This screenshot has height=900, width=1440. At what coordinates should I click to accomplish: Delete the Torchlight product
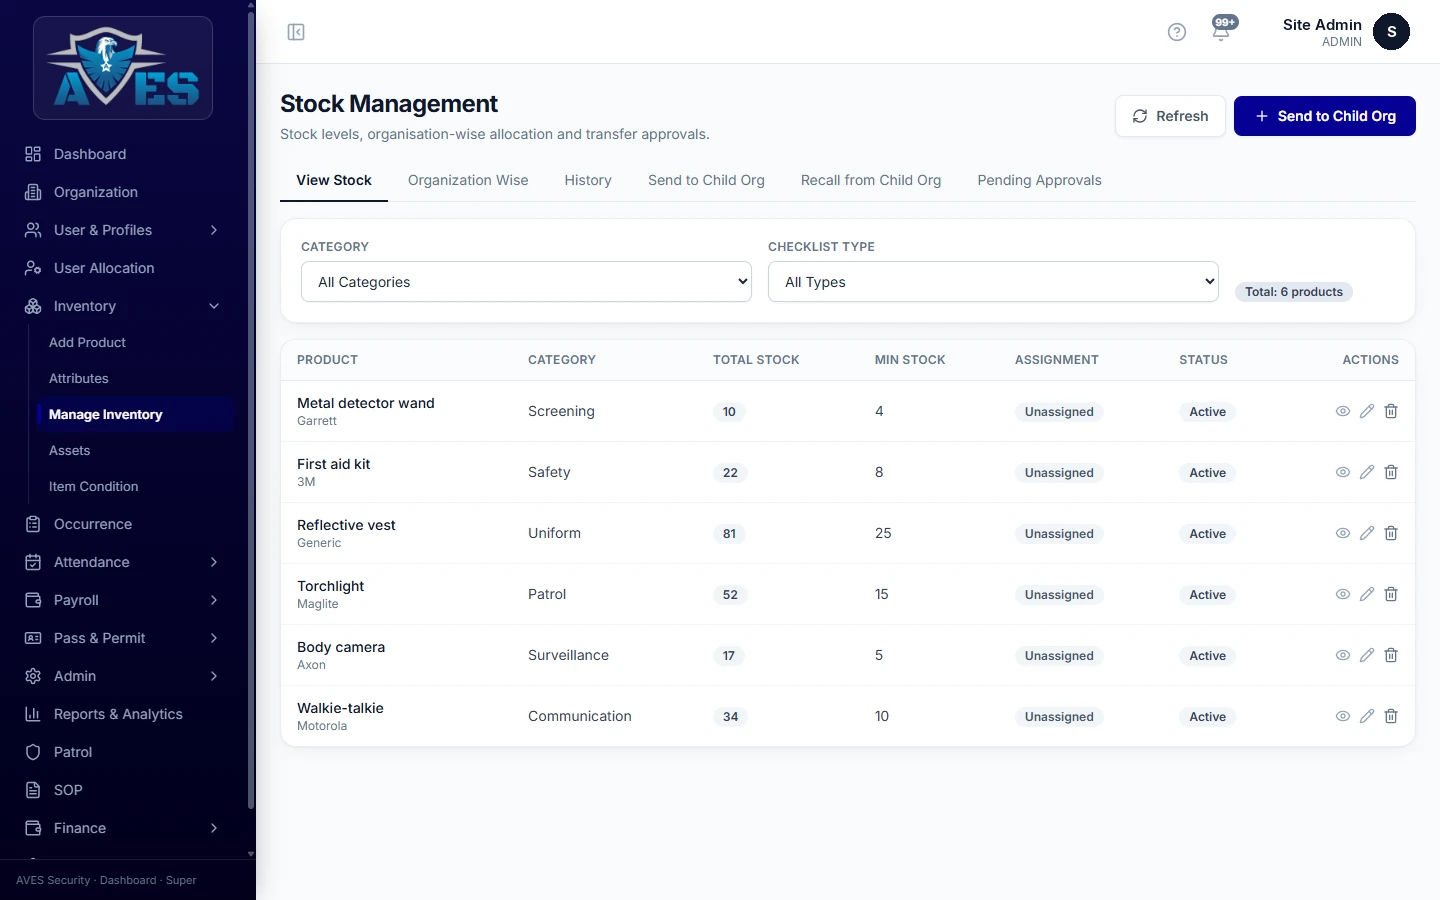pos(1391,594)
